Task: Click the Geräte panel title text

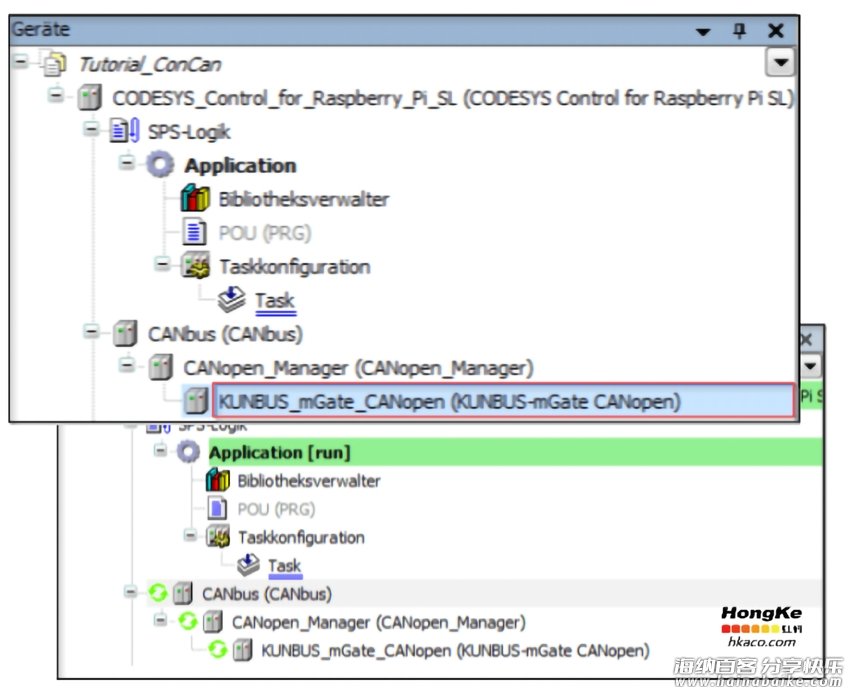Action: [41, 29]
